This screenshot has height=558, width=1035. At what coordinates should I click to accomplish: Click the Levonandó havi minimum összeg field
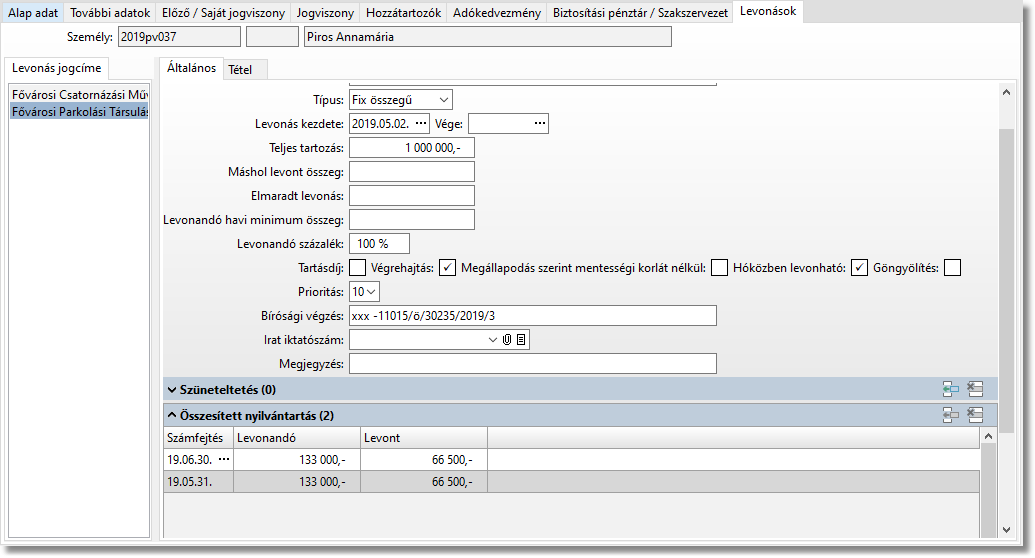412,219
